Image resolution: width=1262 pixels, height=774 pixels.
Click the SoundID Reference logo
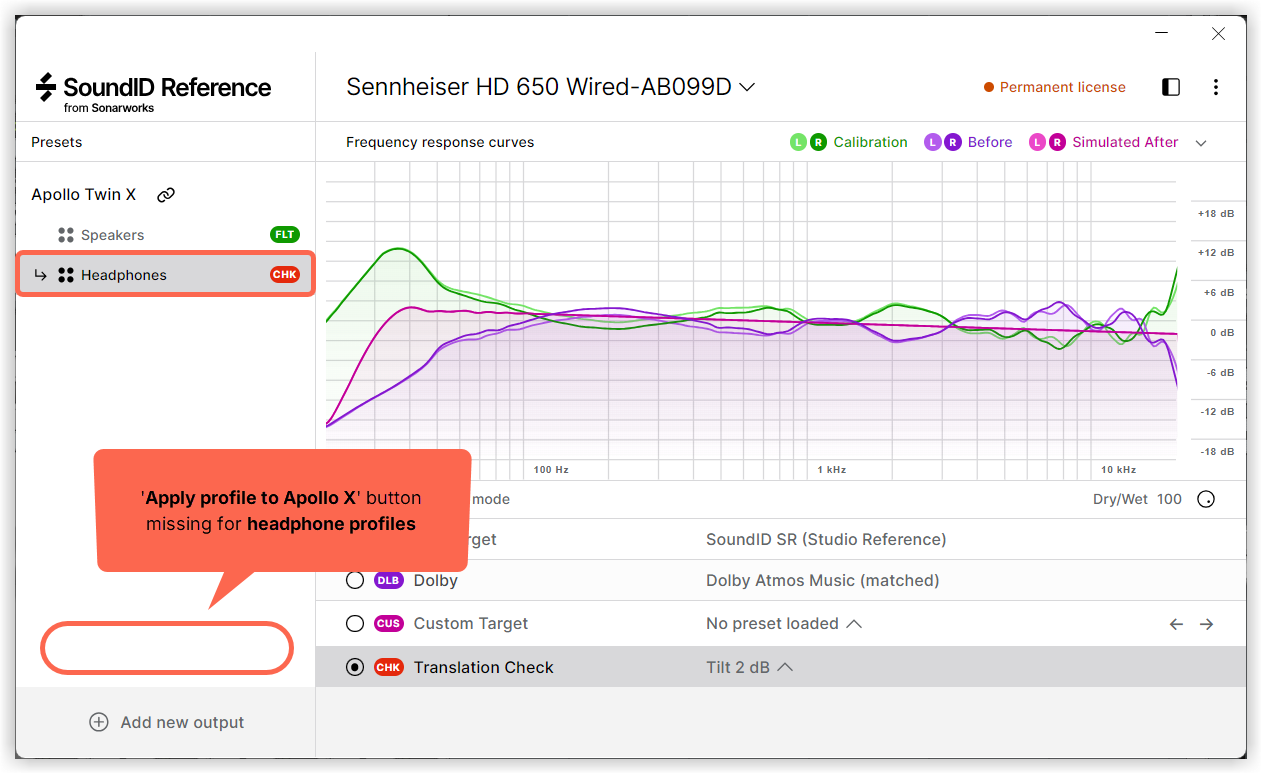point(153,92)
